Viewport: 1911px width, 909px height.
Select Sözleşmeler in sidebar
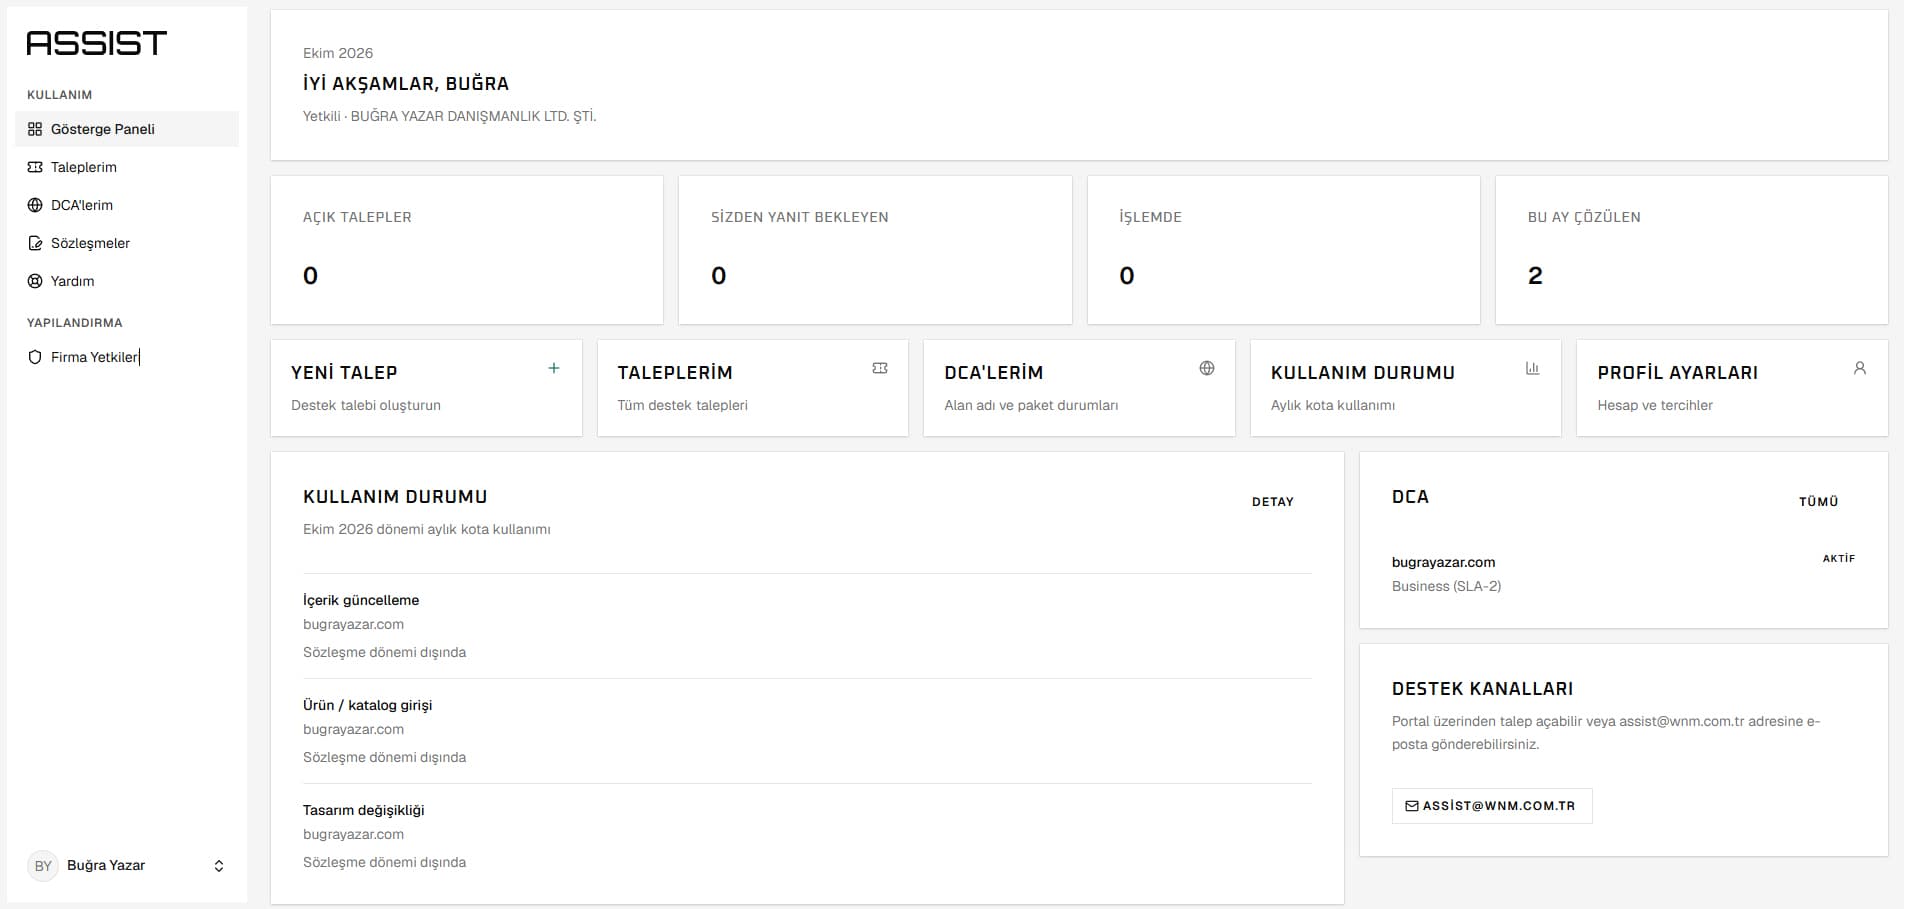point(127,243)
